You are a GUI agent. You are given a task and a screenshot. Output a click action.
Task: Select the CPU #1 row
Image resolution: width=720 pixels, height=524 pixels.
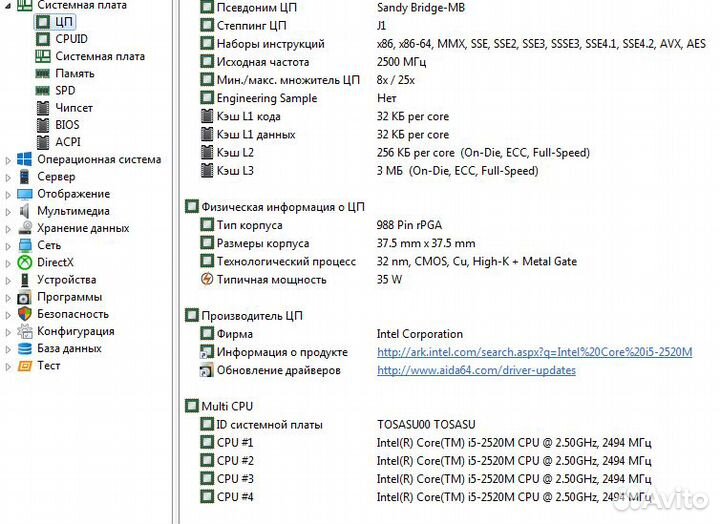tap(426, 442)
